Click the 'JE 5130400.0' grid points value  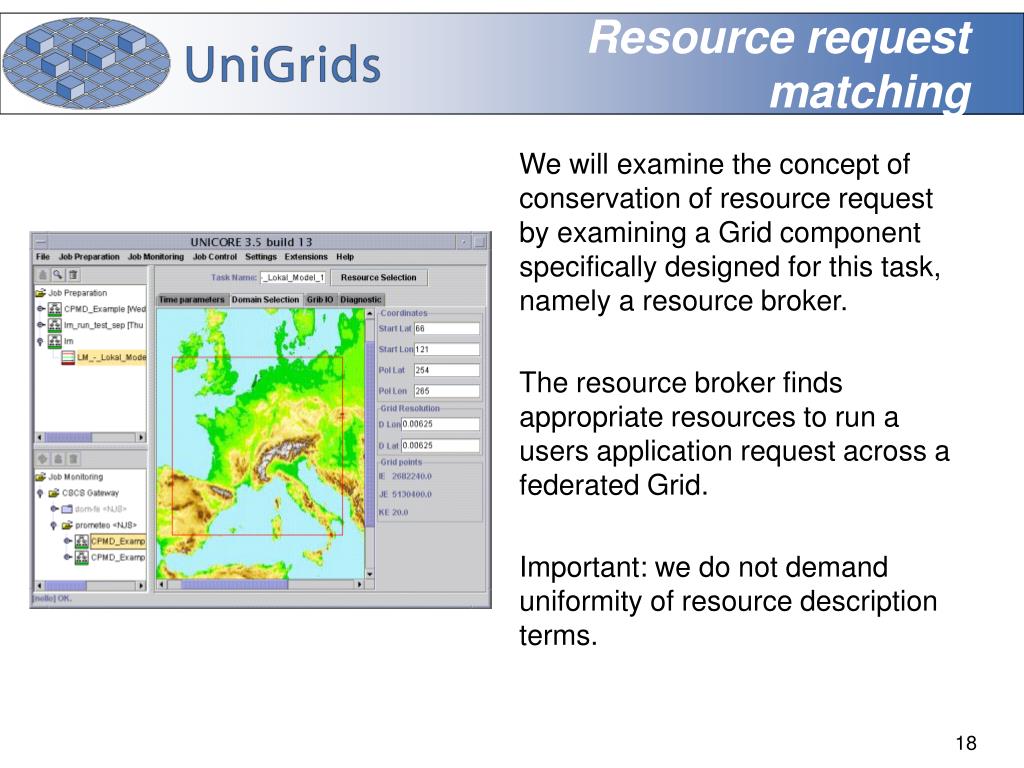(405, 494)
